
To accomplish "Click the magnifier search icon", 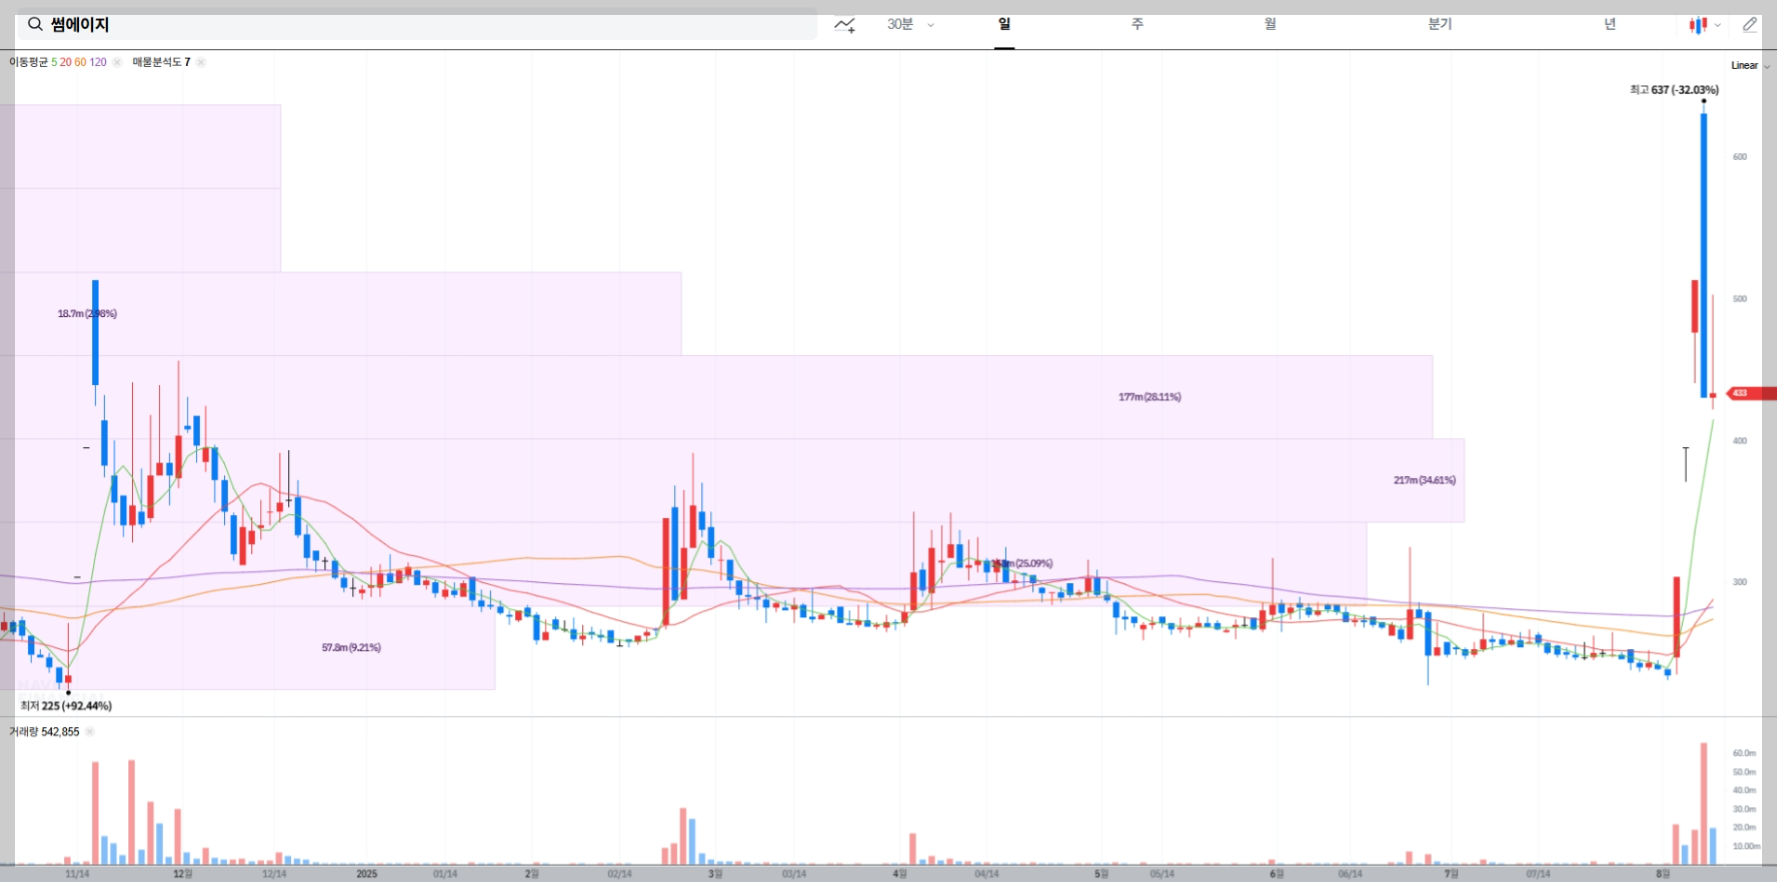I will tap(35, 24).
